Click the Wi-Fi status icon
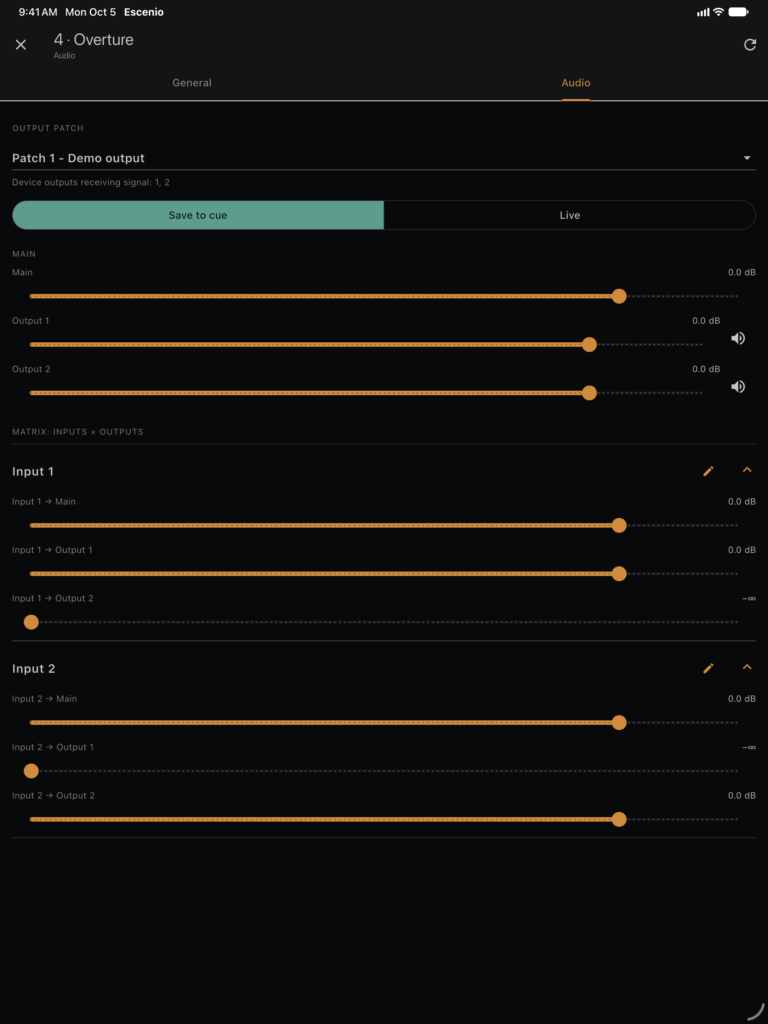This screenshot has height=1024, width=768. coord(718,12)
